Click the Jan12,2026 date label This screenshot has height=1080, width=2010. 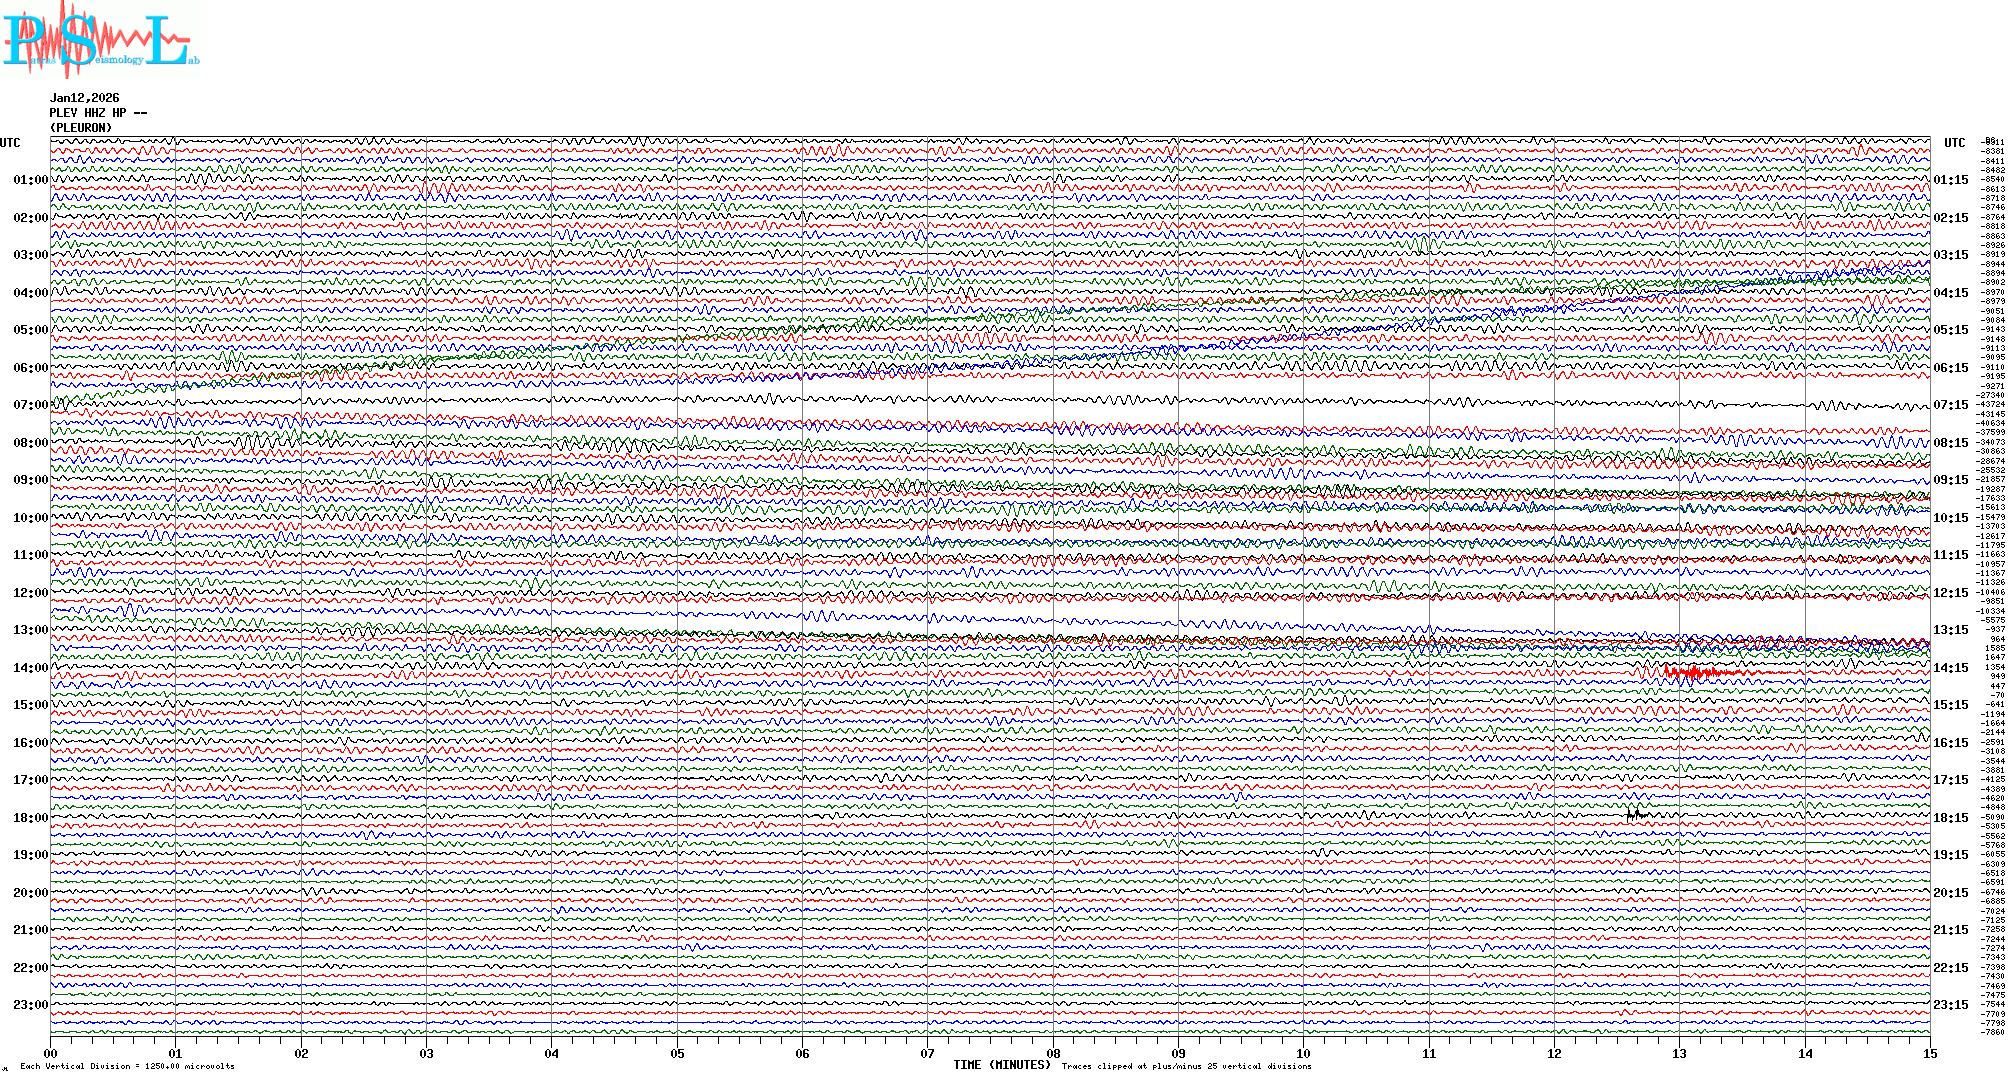pos(84,98)
